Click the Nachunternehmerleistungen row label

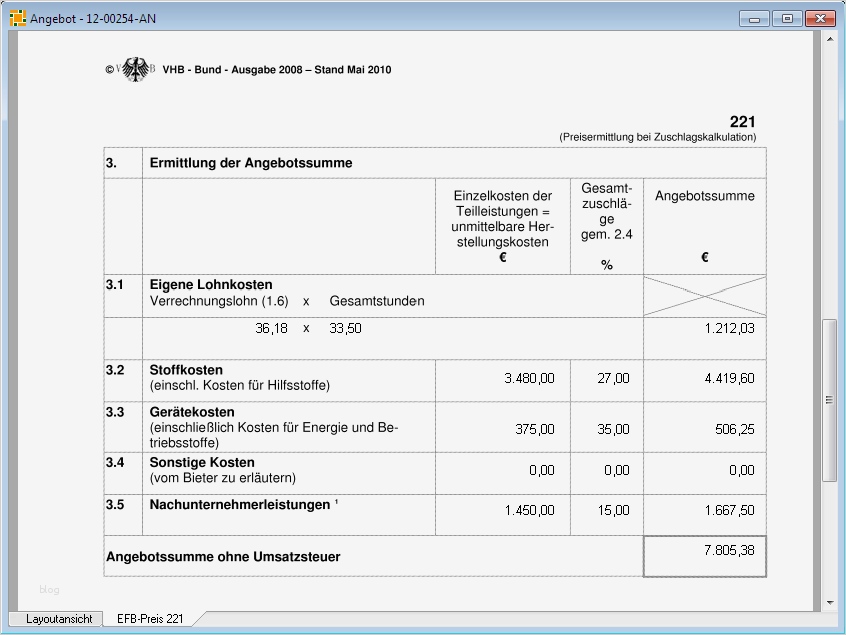point(240,504)
